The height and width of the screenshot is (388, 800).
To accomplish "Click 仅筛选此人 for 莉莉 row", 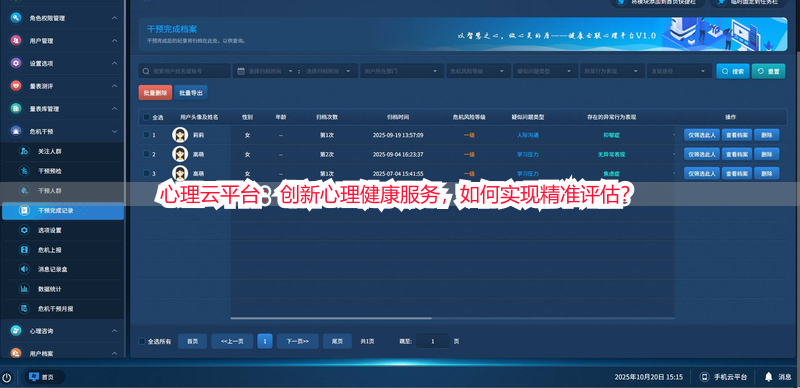I will pos(702,135).
